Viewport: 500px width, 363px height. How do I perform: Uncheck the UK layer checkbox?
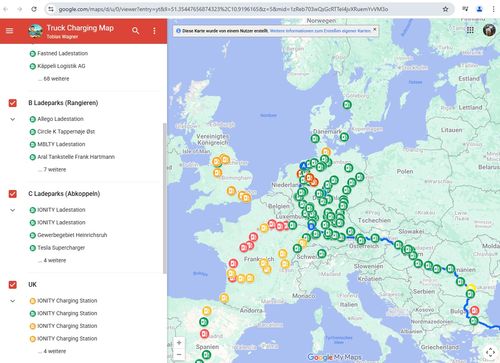pos(13,285)
